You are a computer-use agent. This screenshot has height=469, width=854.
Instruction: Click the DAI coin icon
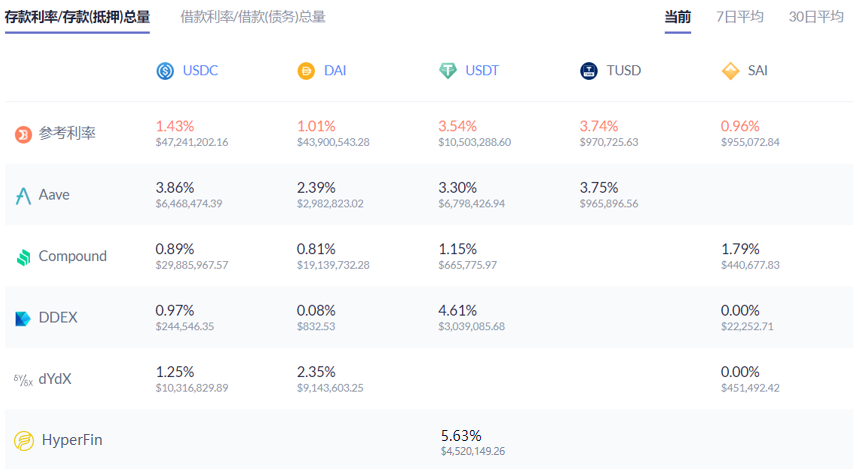click(306, 71)
